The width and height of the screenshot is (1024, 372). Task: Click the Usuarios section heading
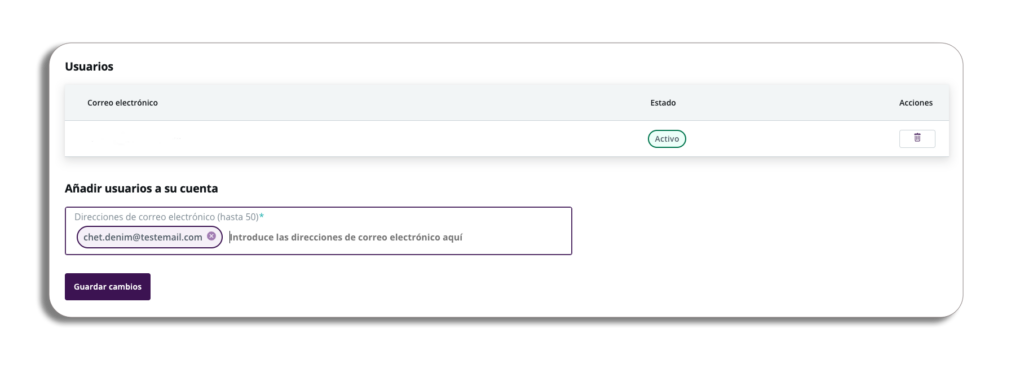89,67
